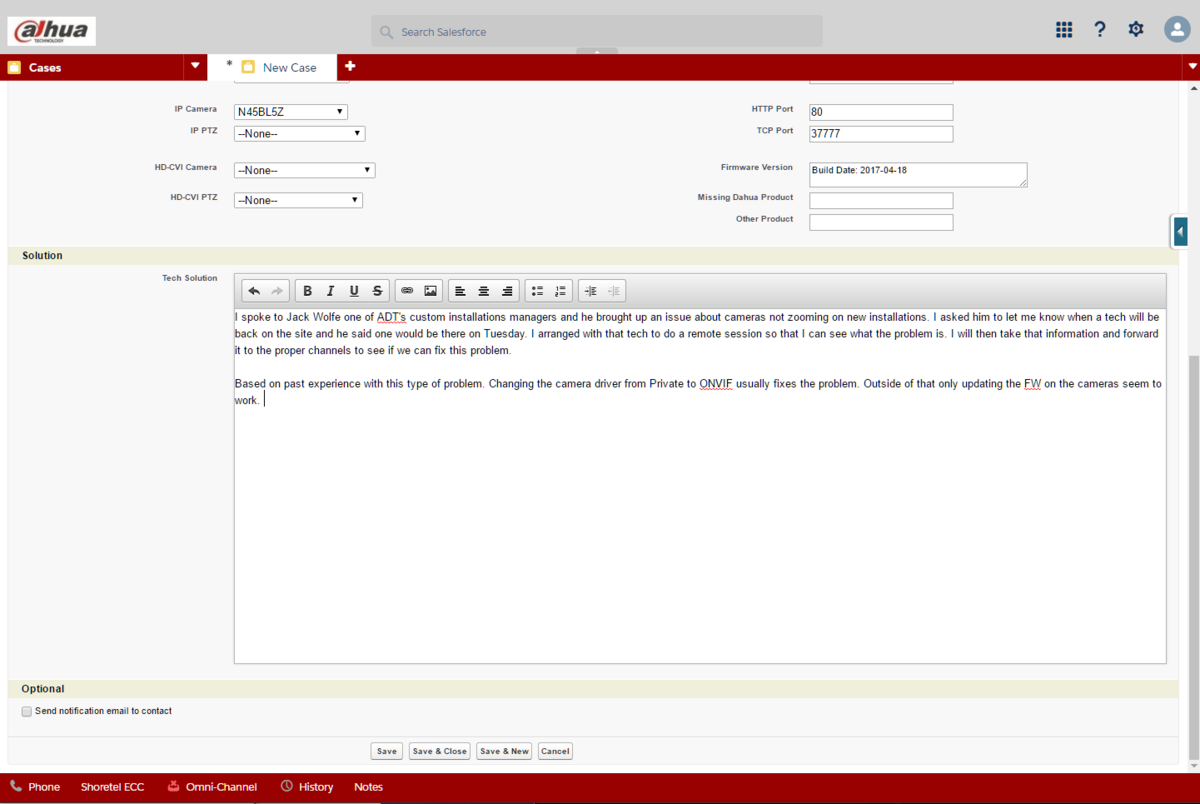Open Cases navigation dropdown arrow
The width and height of the screenshot is (1200, 804).
tap(195, 67)
